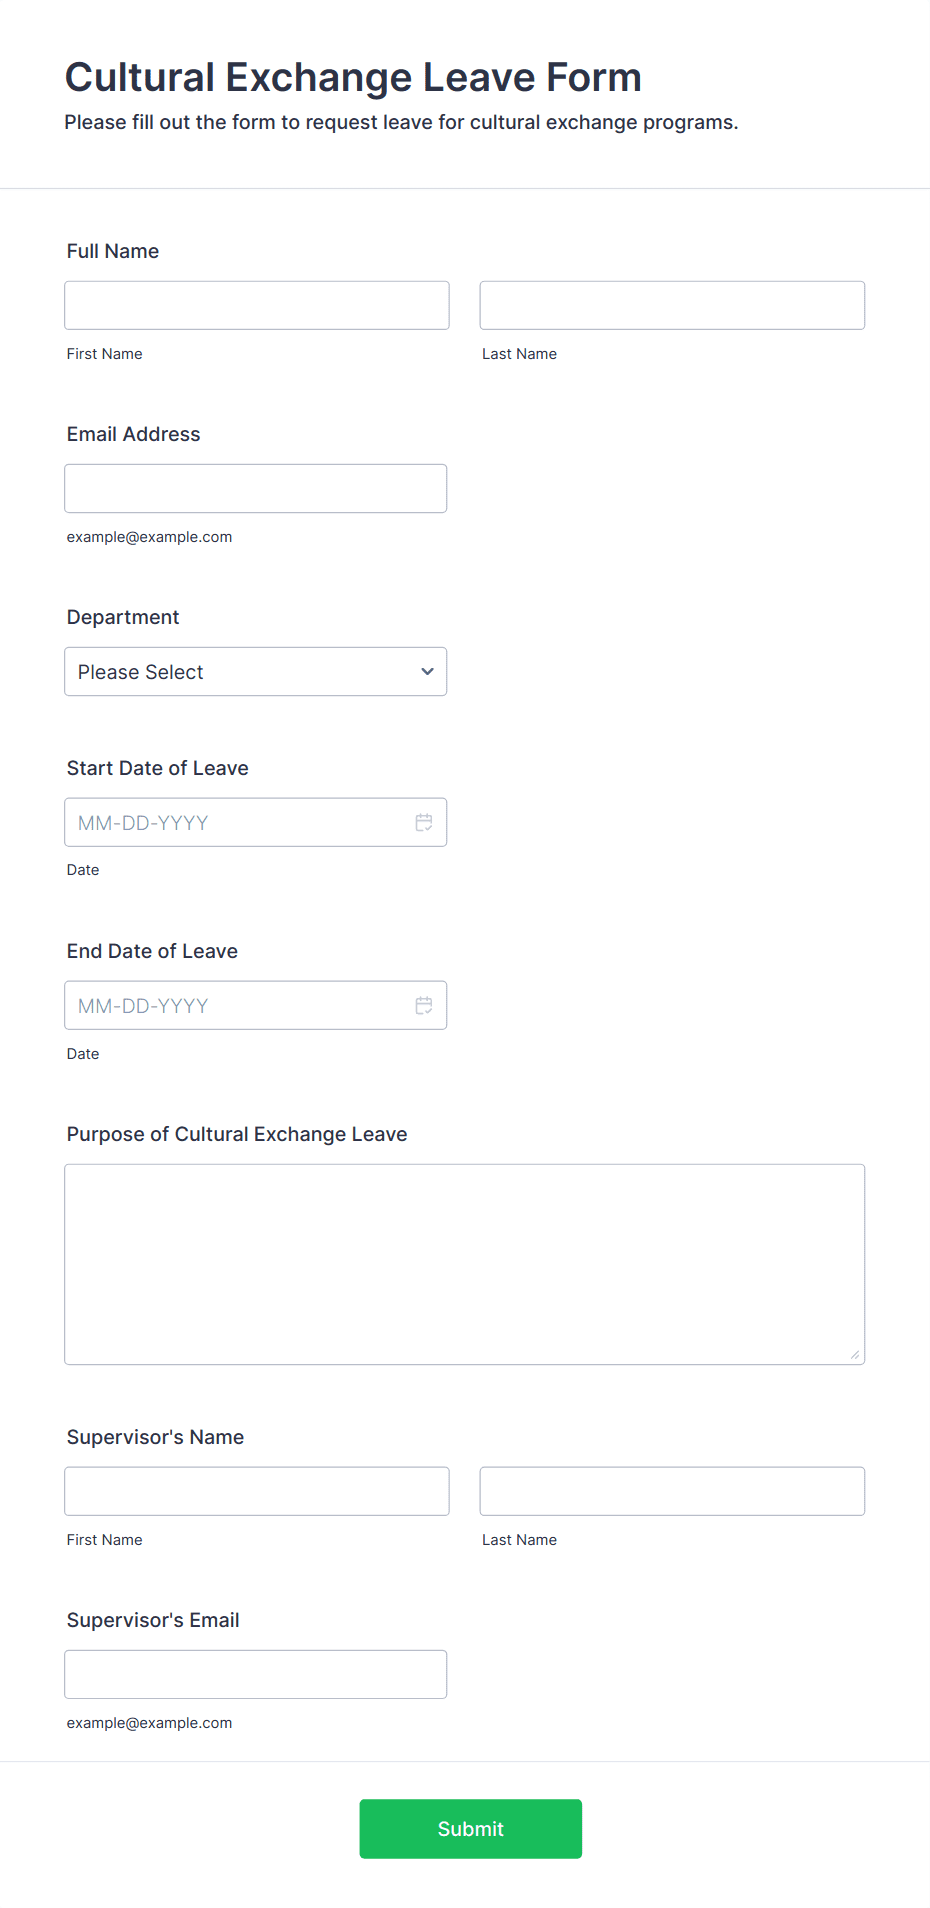930x1908 pixels.
Task: Click the Start Date of Leave field
Action: [x=255, y=822]
